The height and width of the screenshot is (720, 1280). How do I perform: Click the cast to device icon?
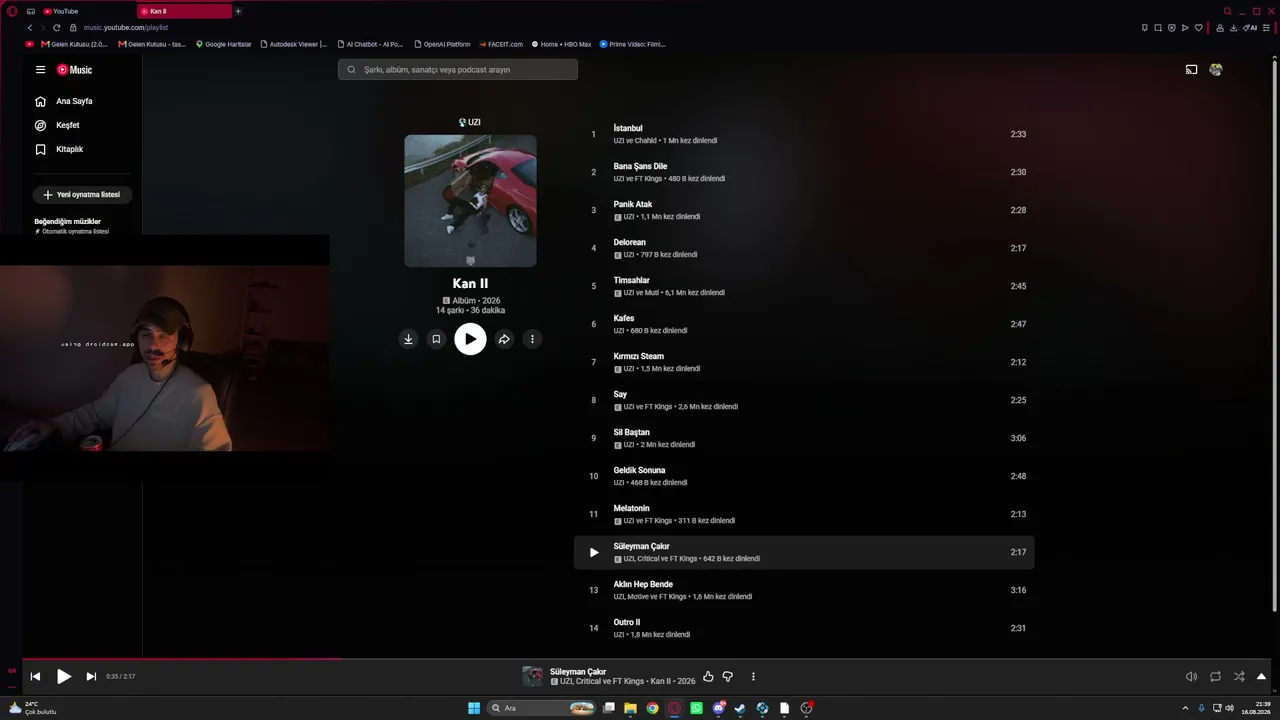click(1191, 70)
